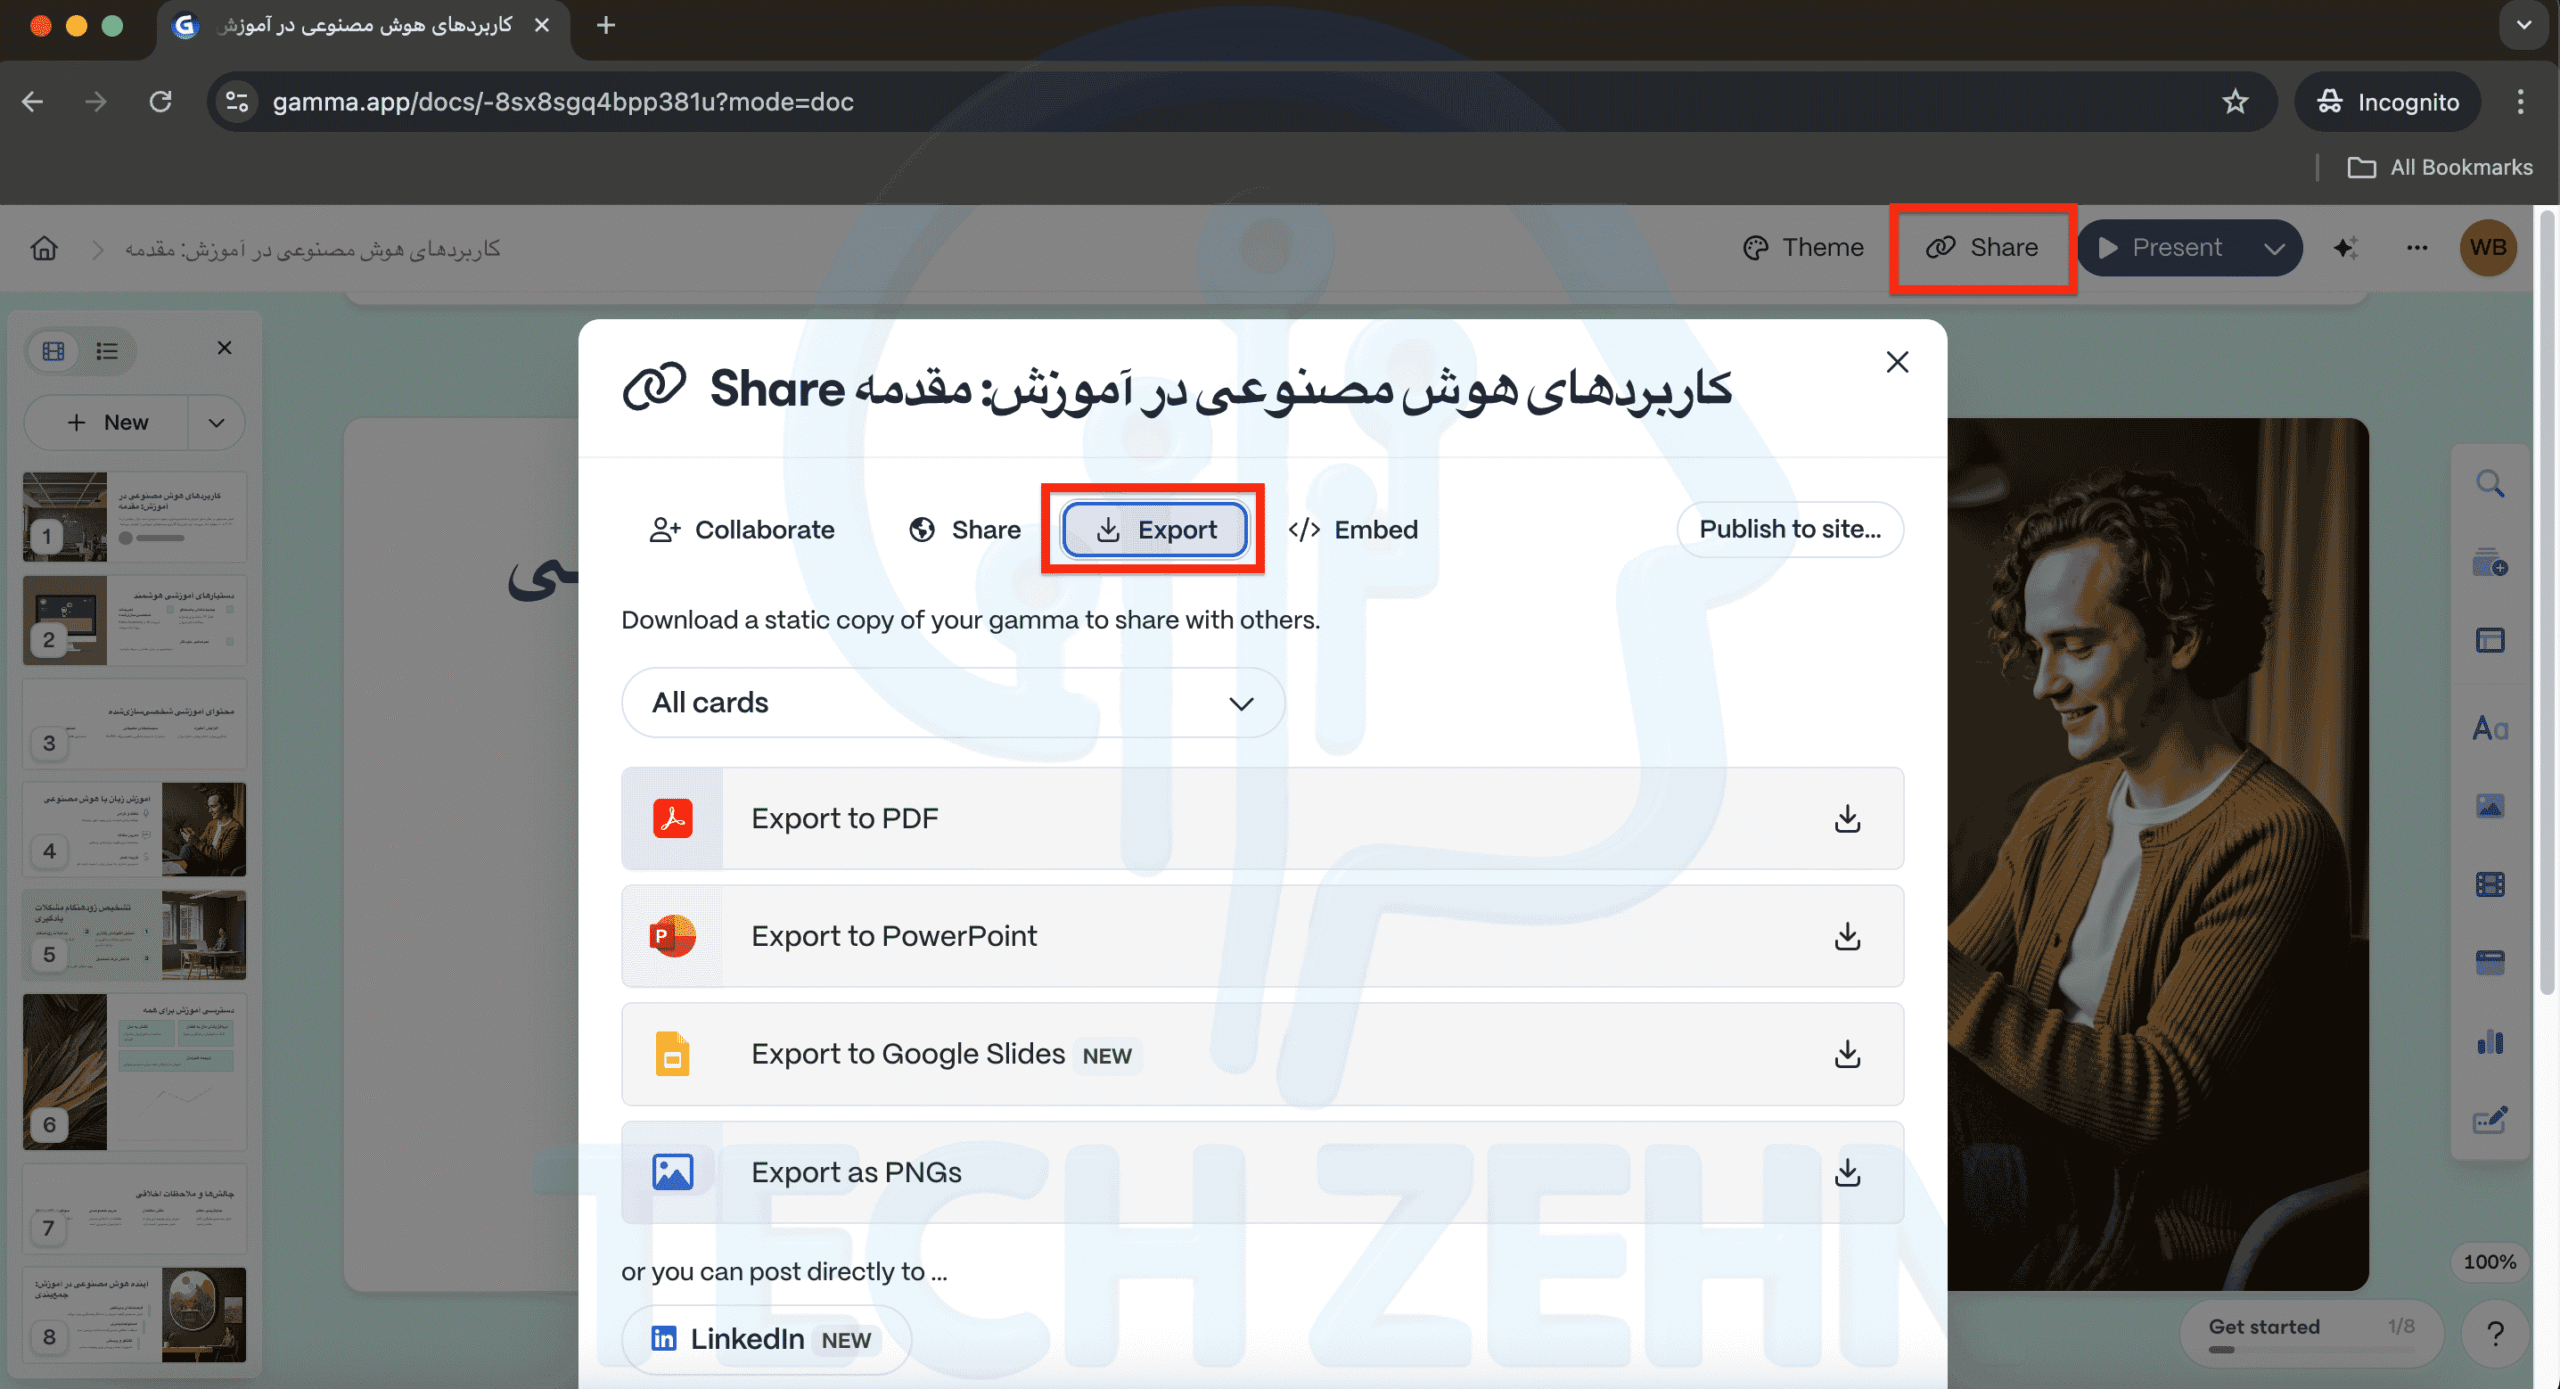The height and width of the screenshot is (1389, 2560).
Task: Open image insert icon in right toolbar
Action: click(x=2490, y=806)
